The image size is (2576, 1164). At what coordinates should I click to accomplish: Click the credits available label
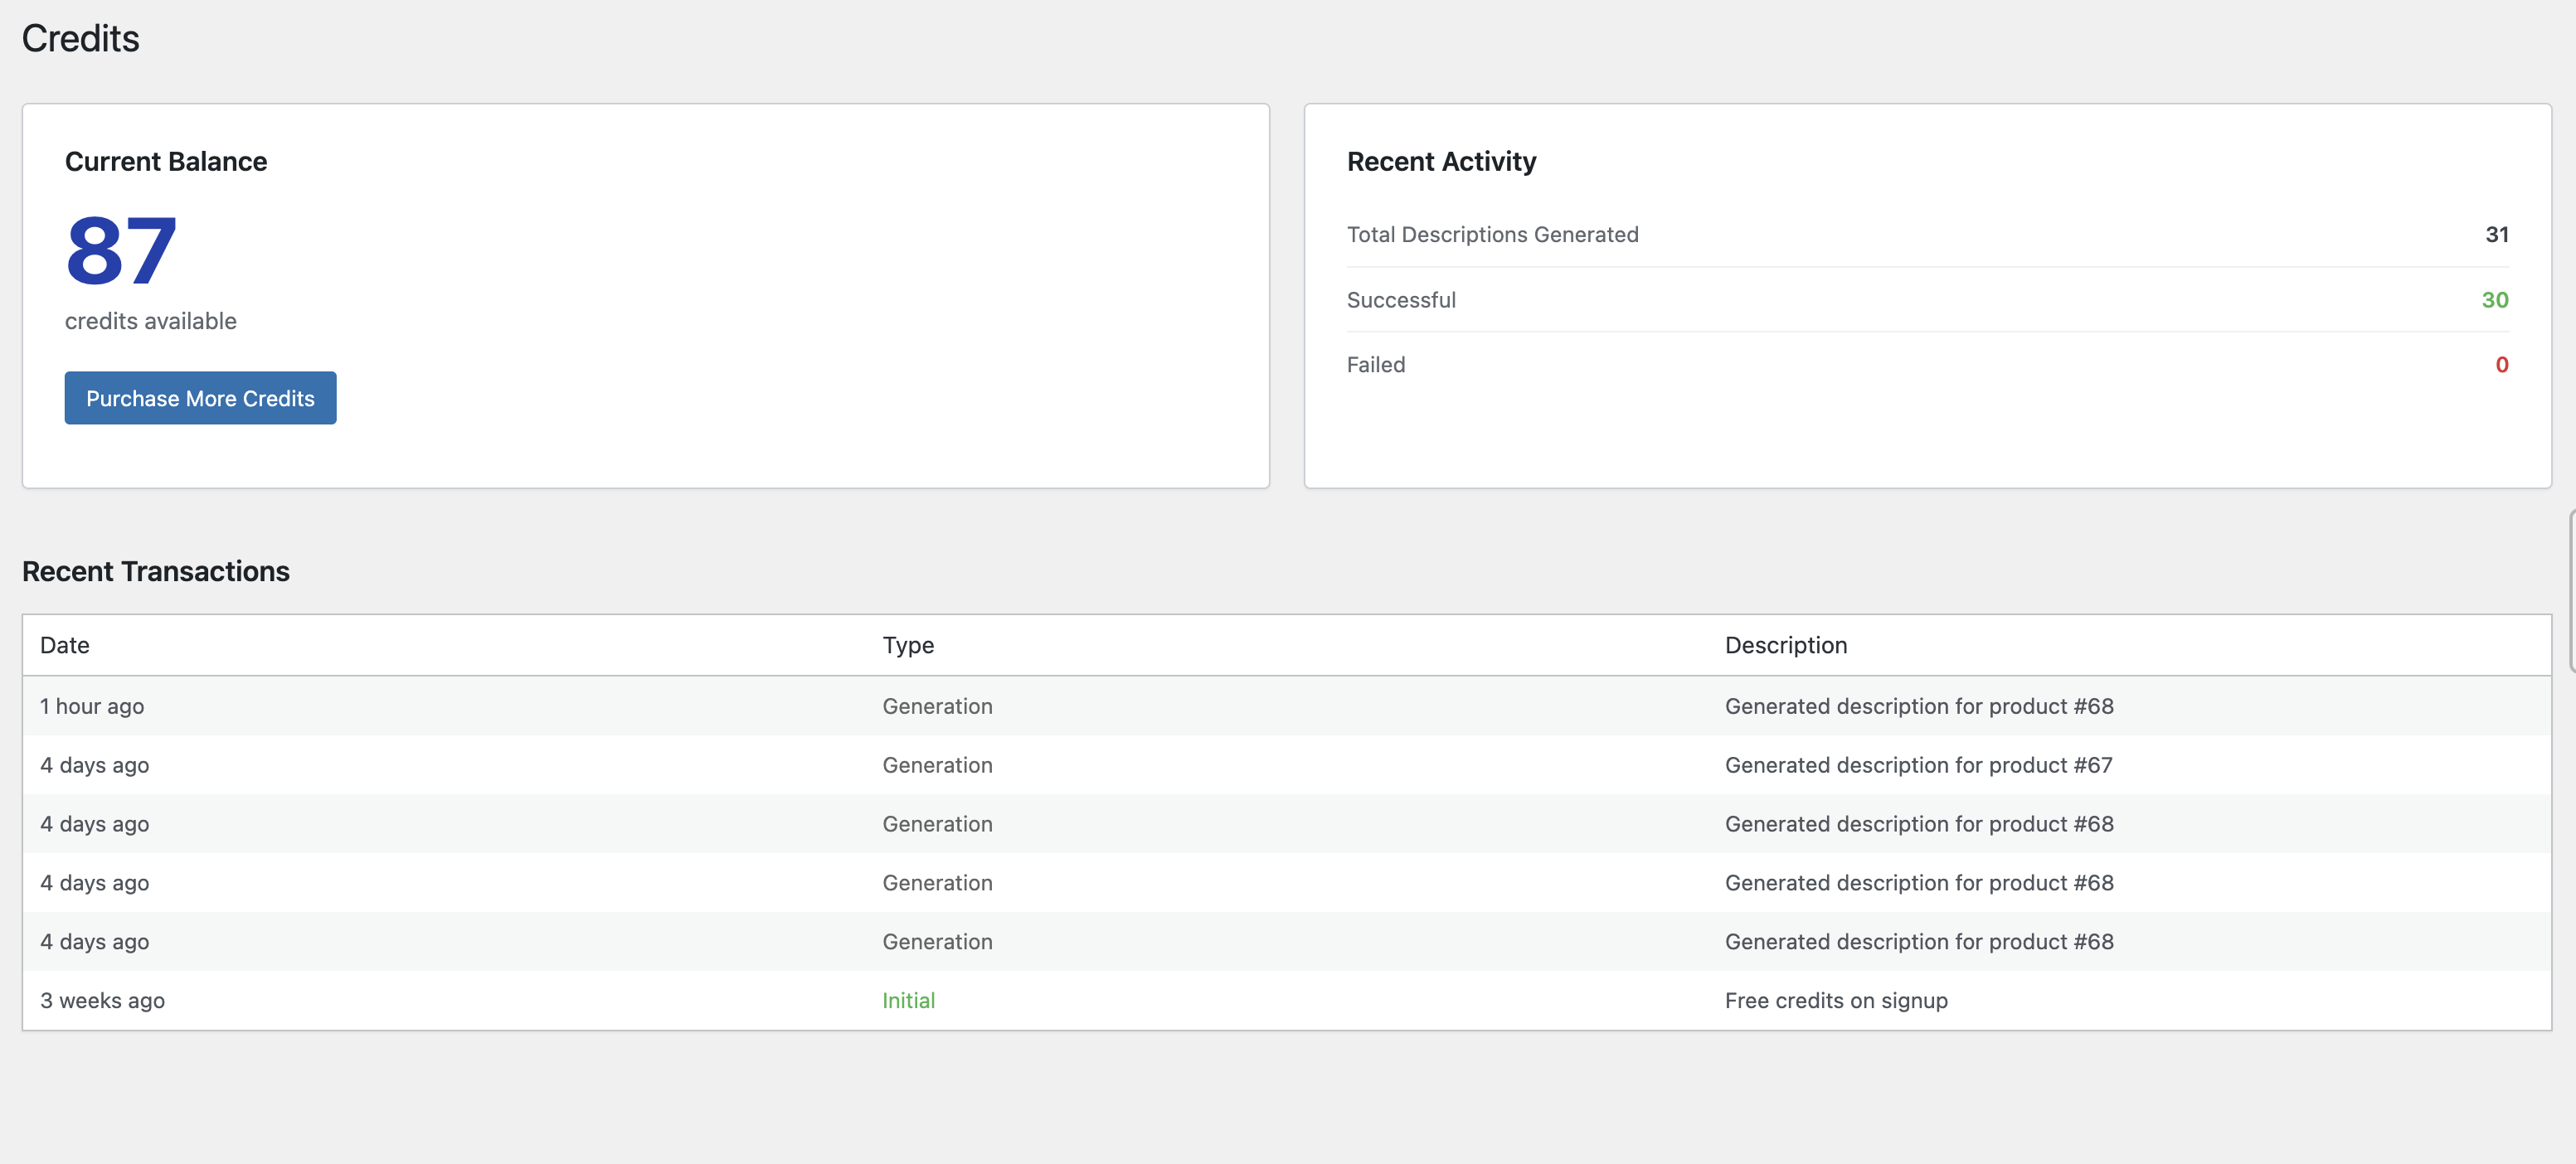151,321
